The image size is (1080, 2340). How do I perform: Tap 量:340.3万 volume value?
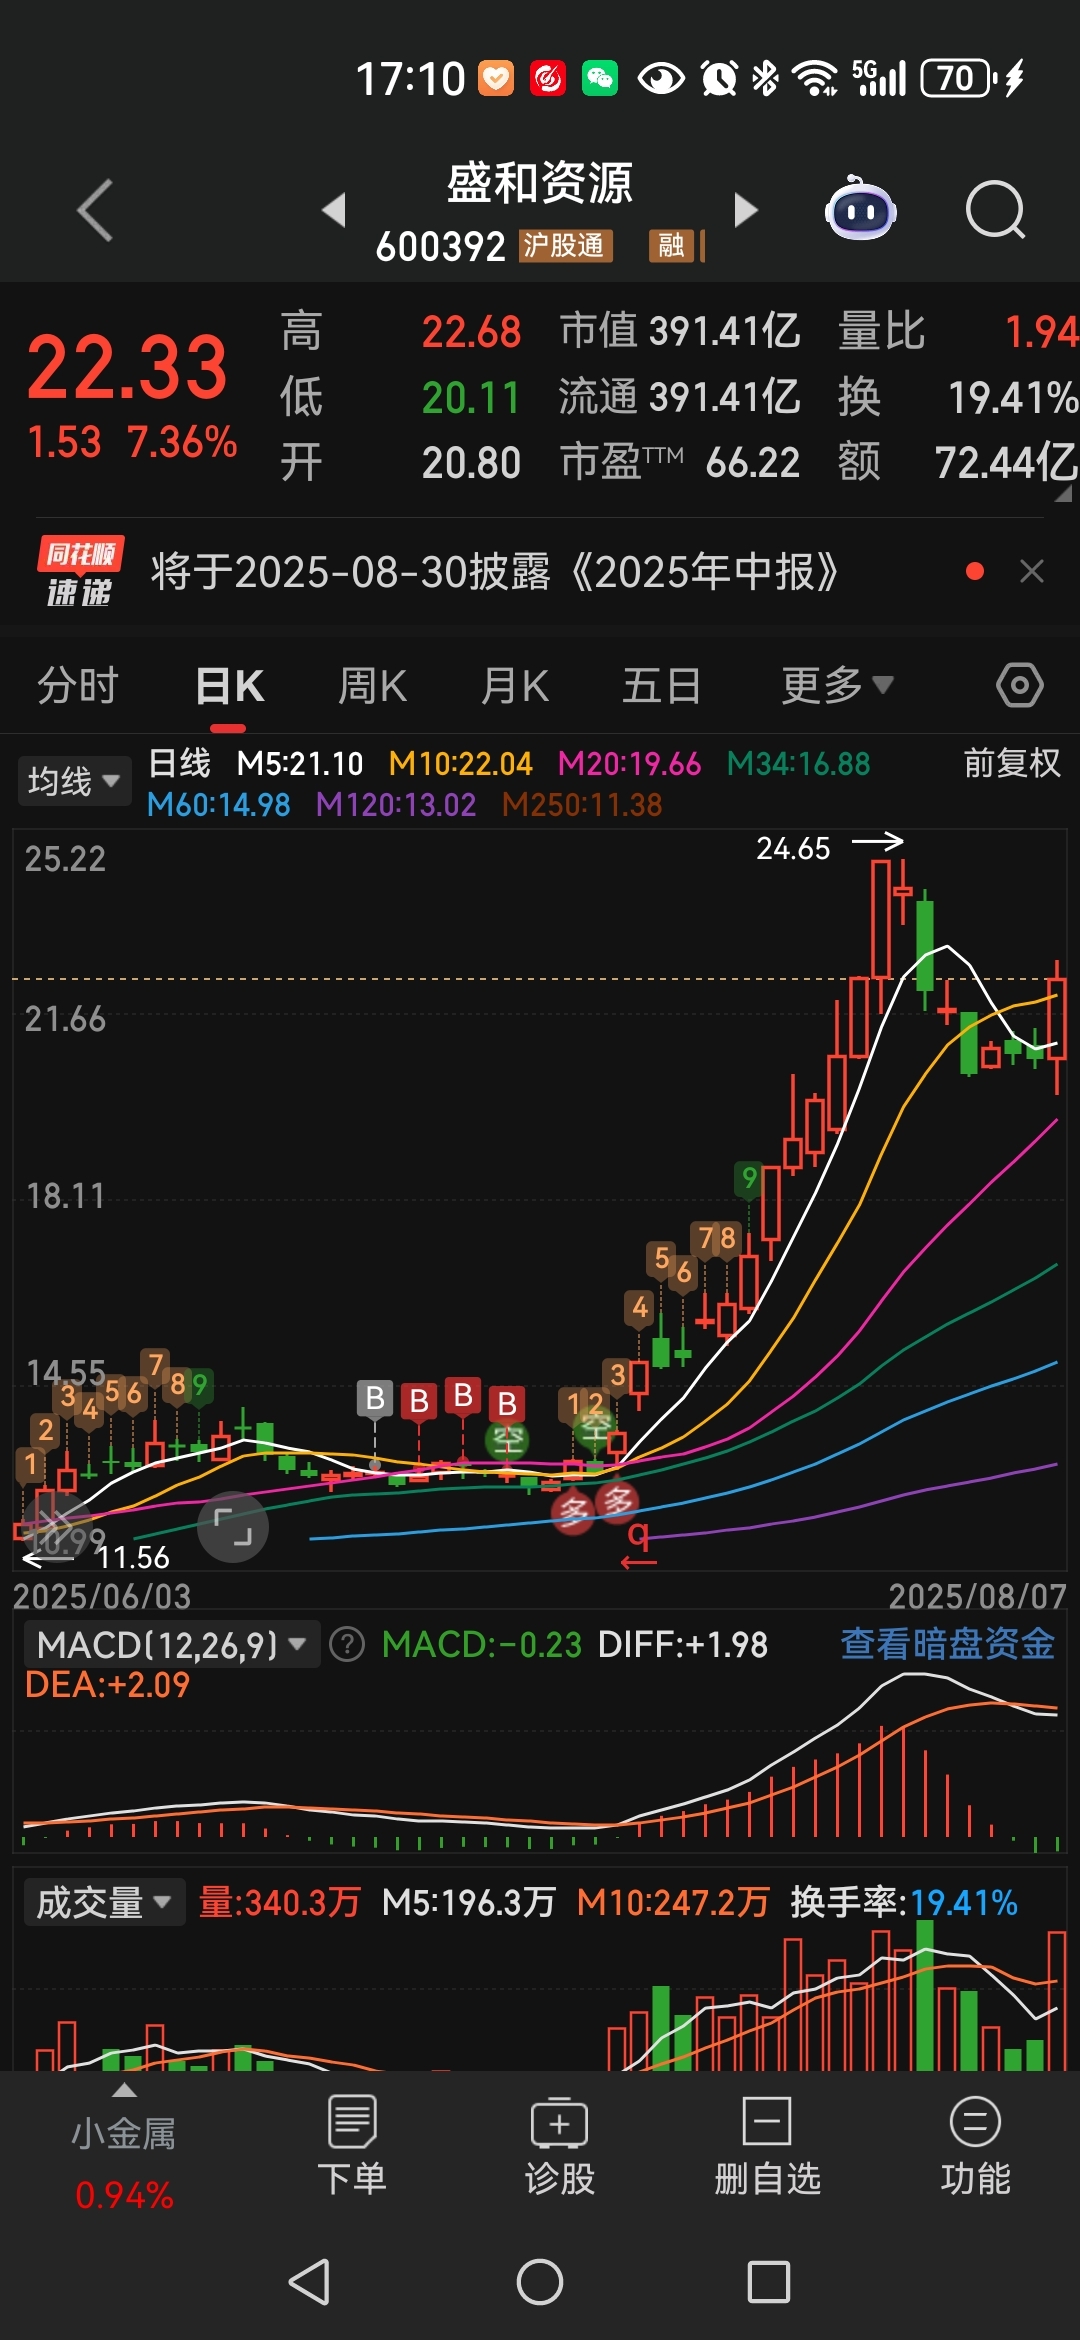(279, 1902)
